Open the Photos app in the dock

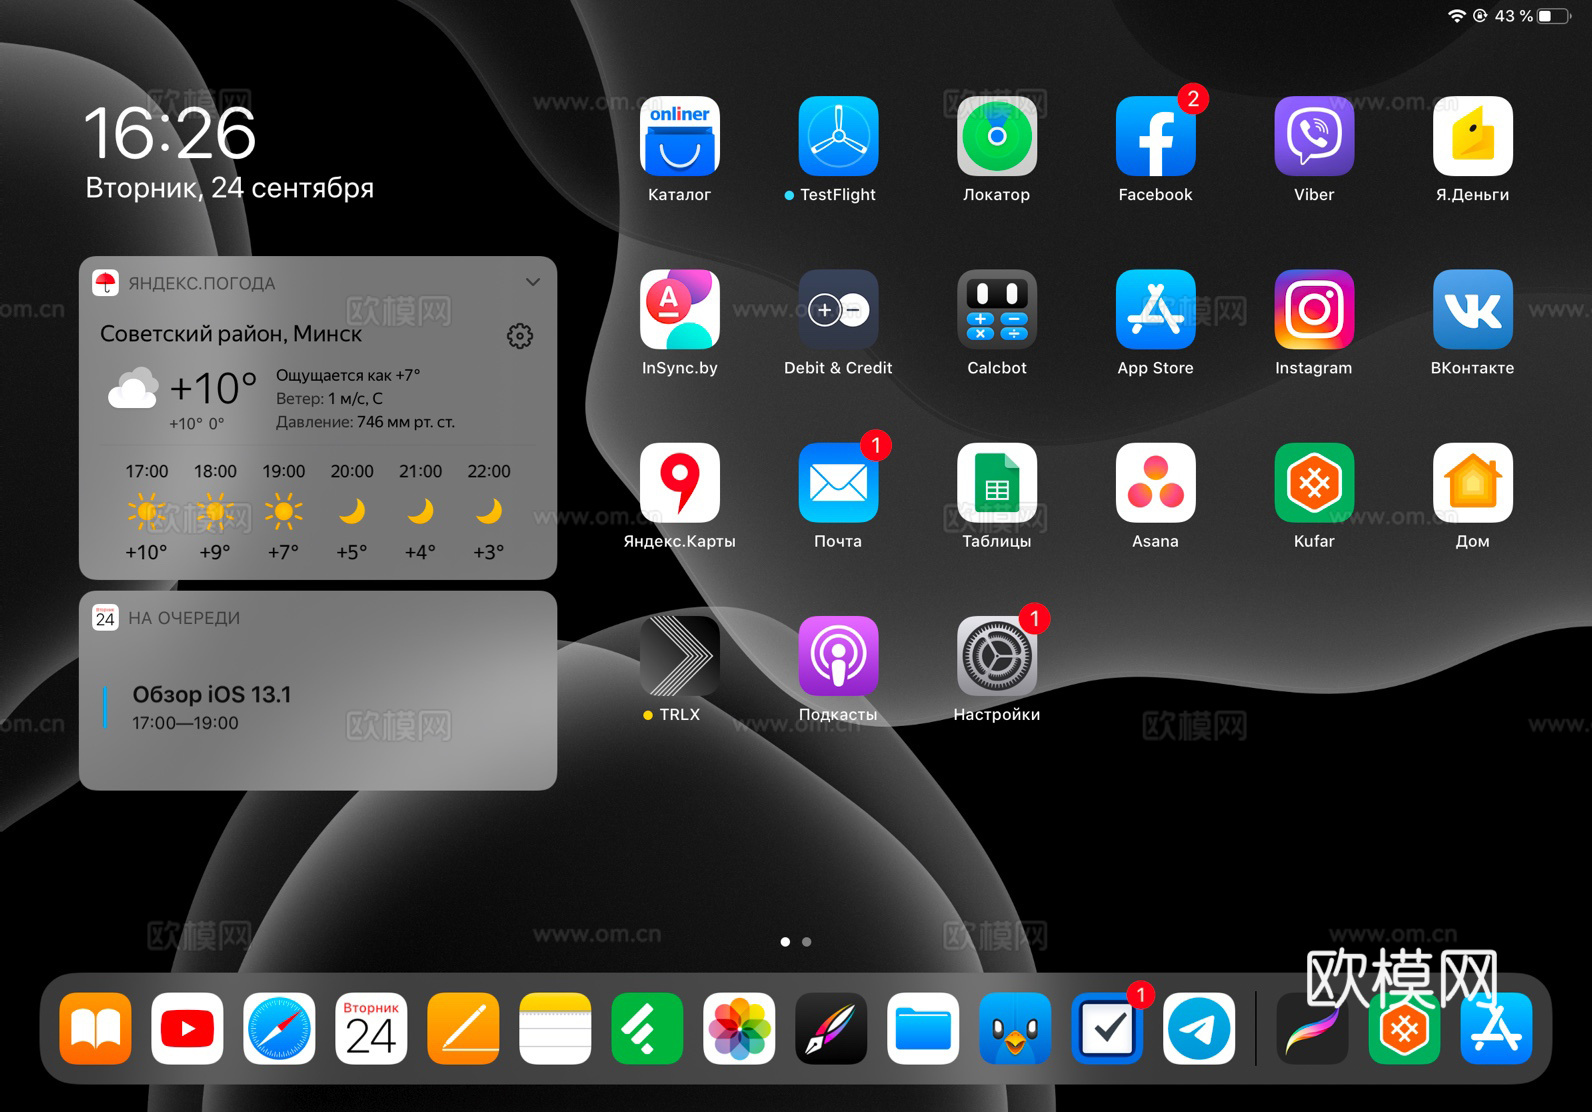[739, 1028]
